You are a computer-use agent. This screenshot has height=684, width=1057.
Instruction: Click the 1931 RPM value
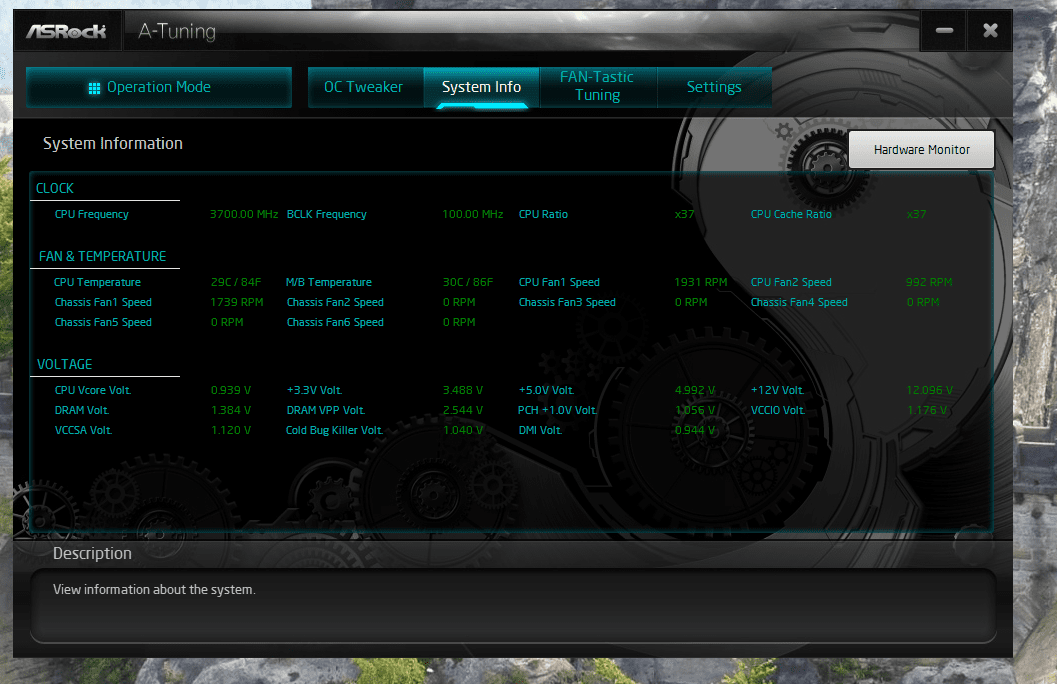(701, 282)
